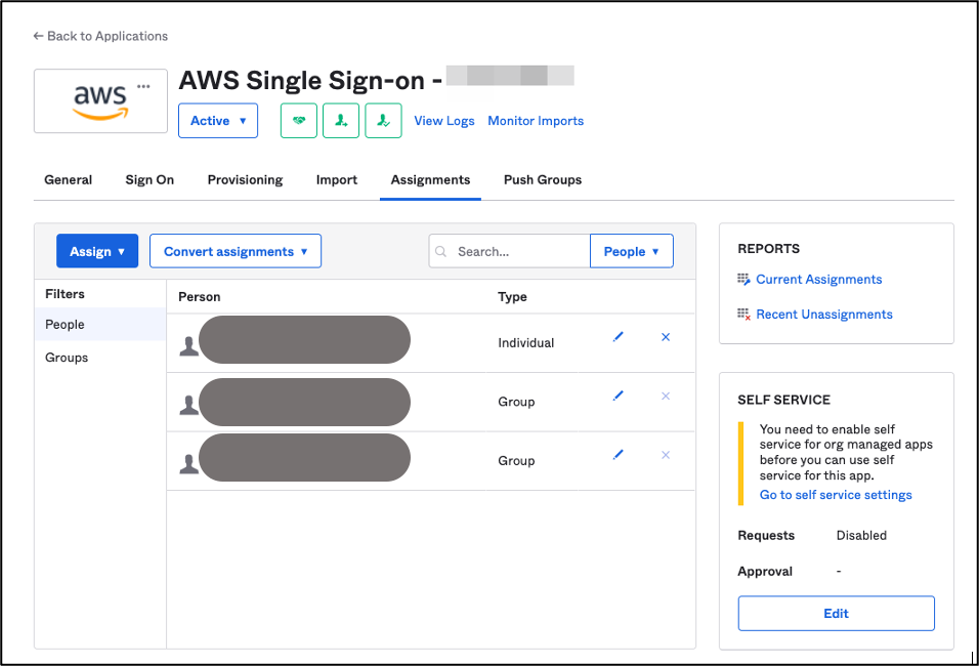Switch to the Push Groups tab

coord(542,180)
